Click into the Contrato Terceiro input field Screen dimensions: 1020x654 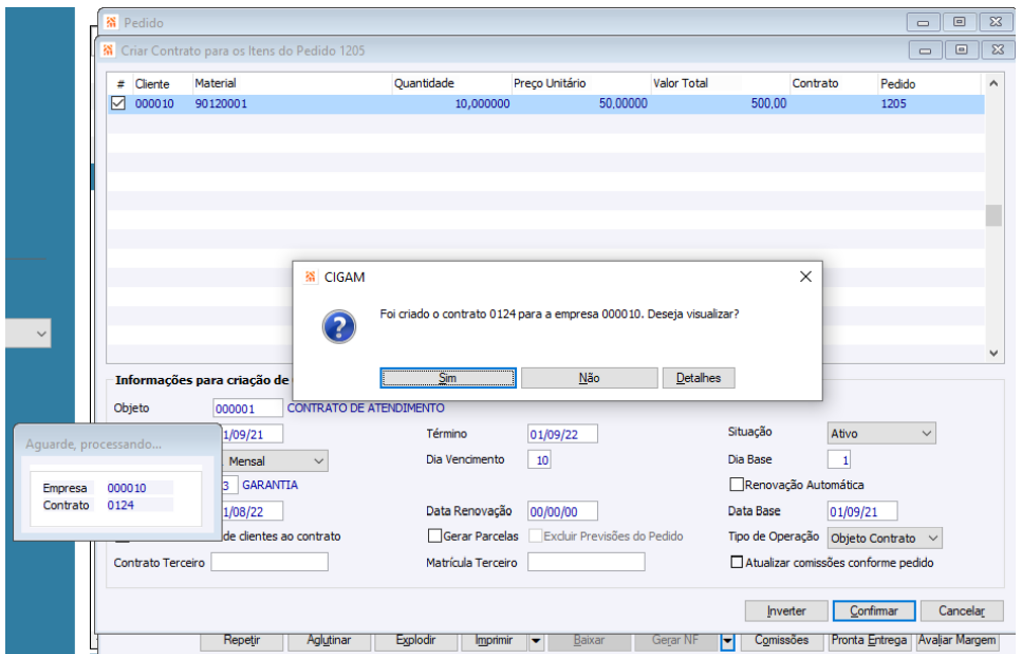269,562
